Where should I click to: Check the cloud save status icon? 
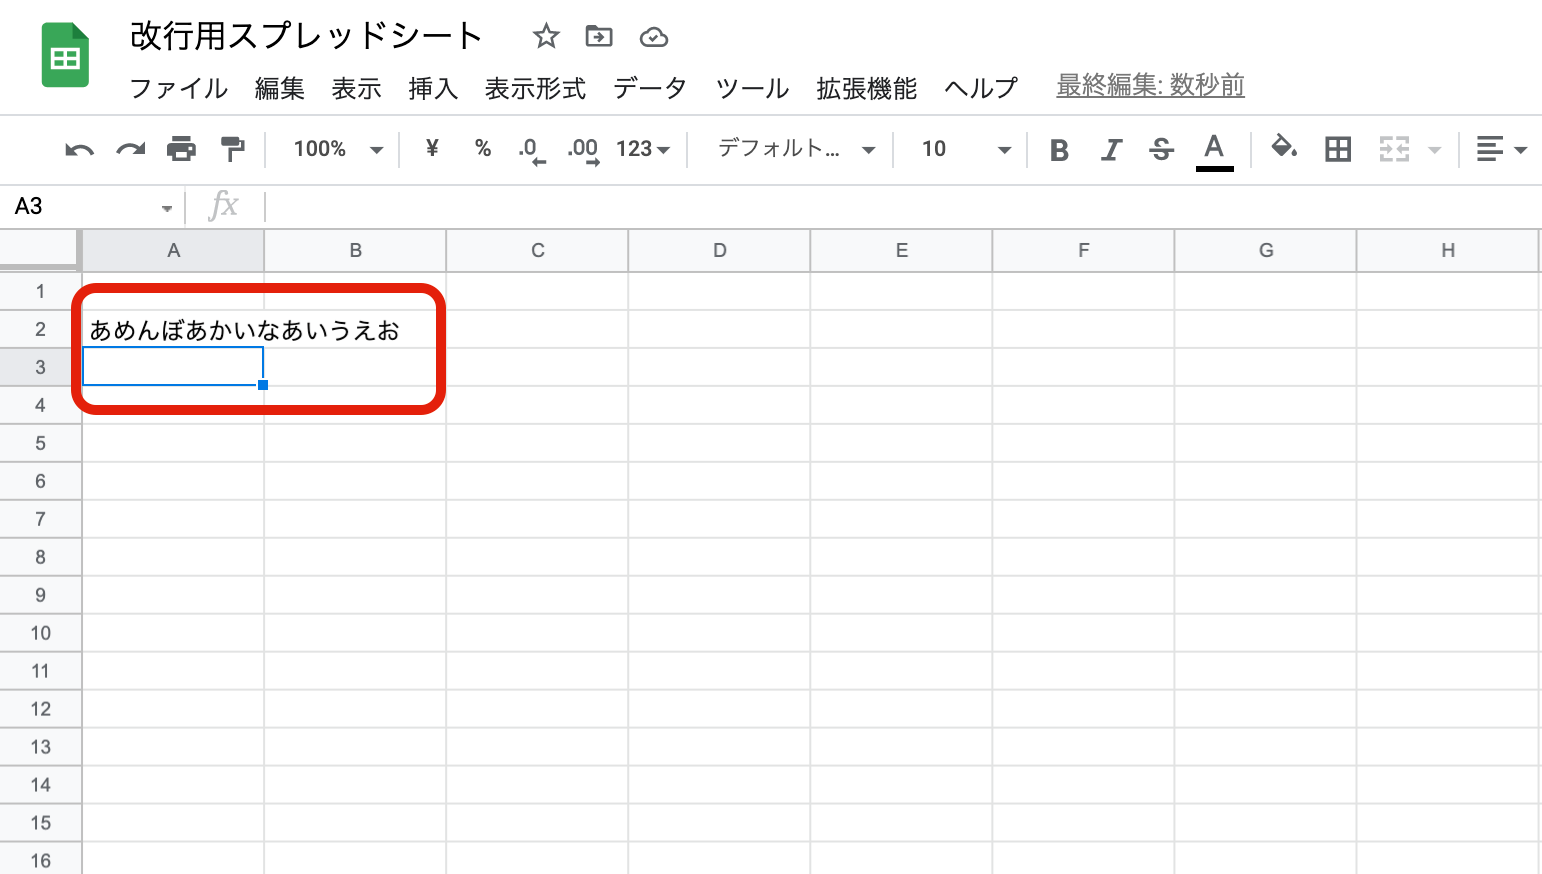[x=654, y=38]
